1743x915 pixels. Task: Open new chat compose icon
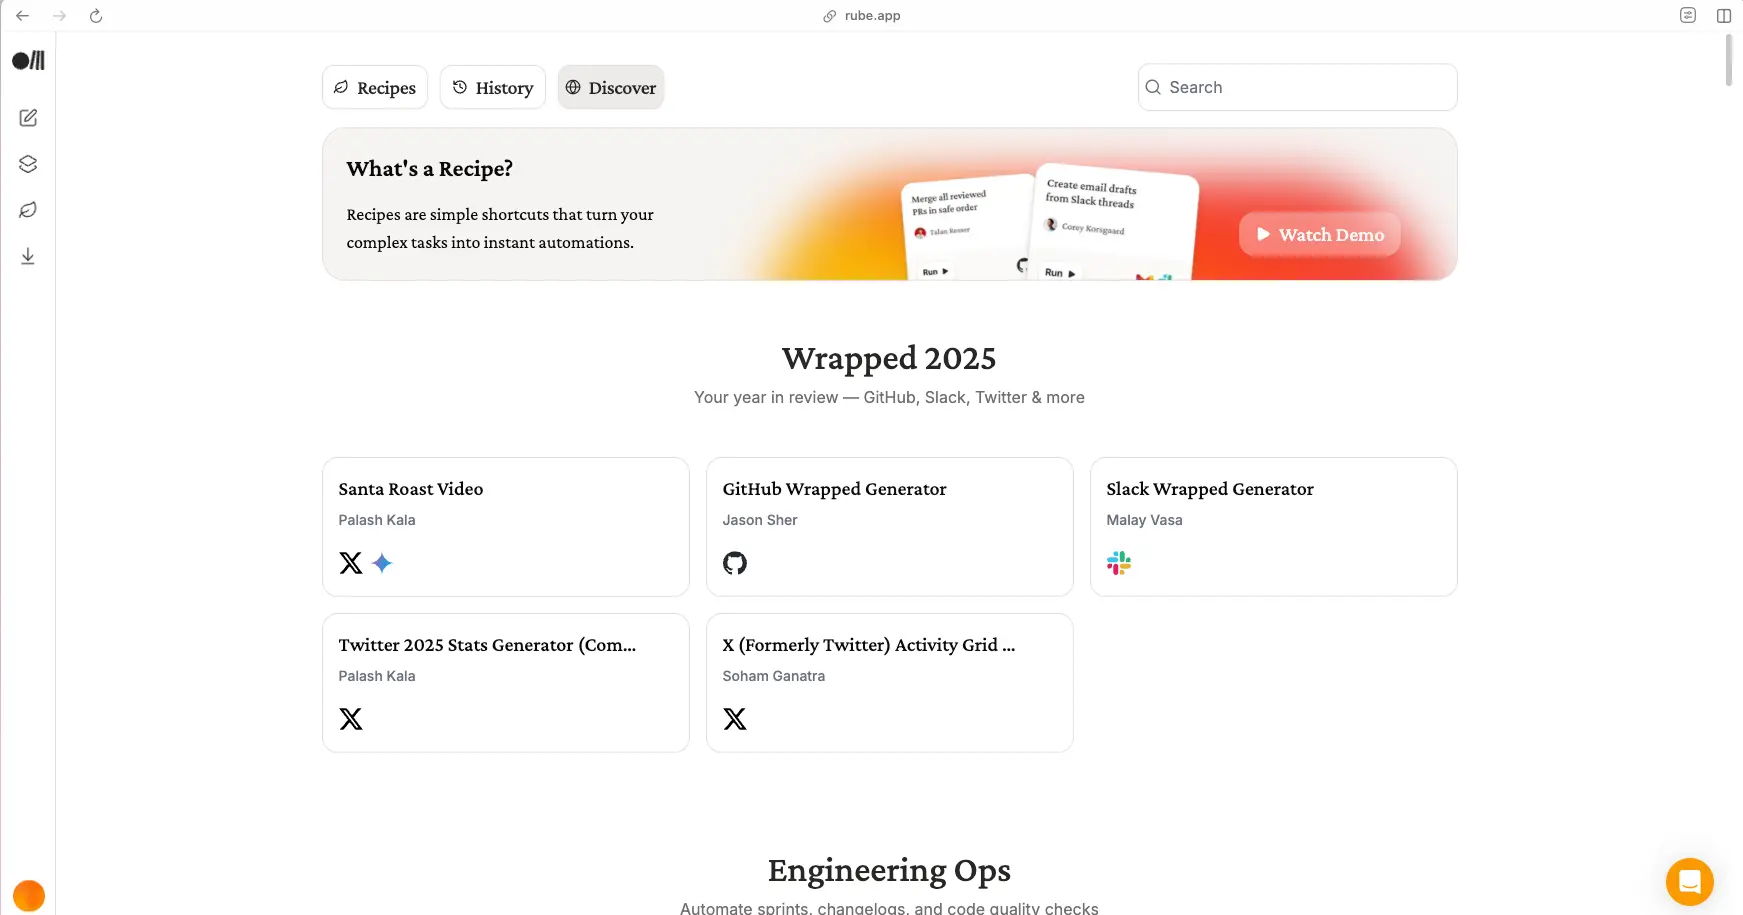pos(28,118)
